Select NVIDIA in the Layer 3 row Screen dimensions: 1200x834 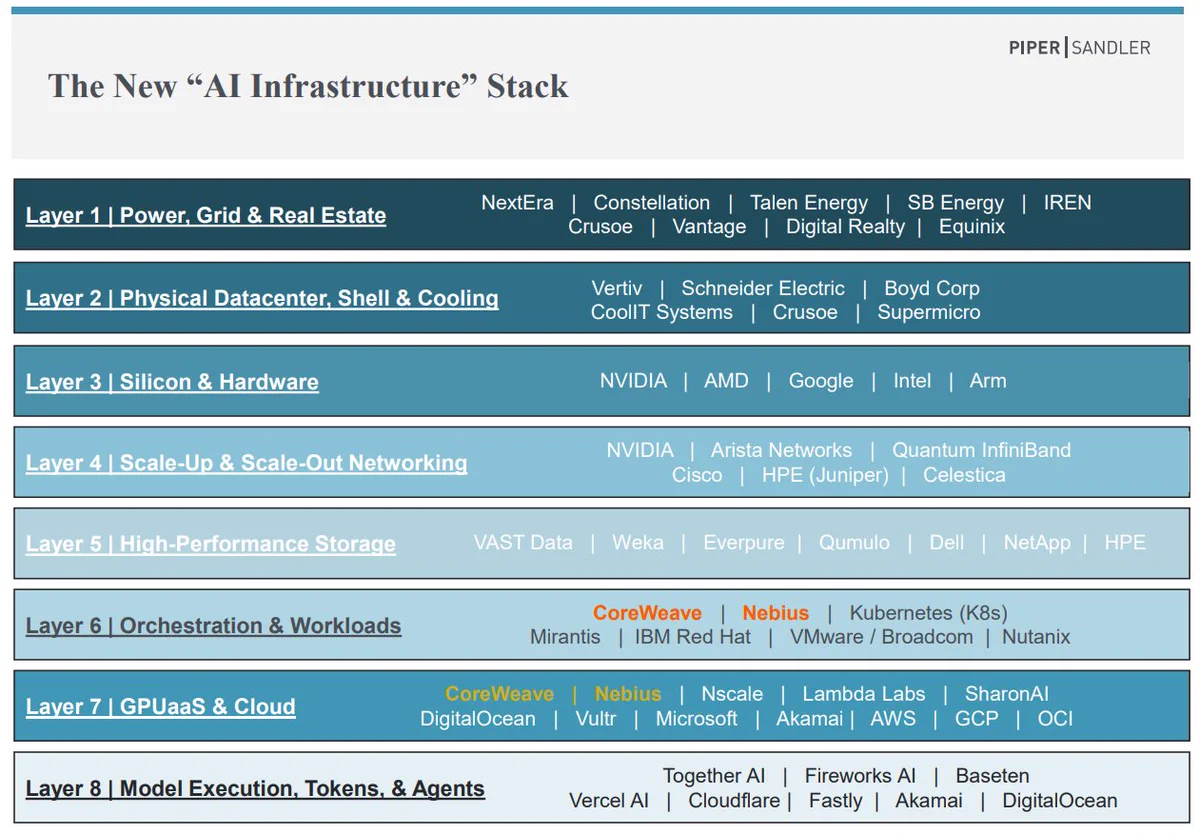point(633,381)
